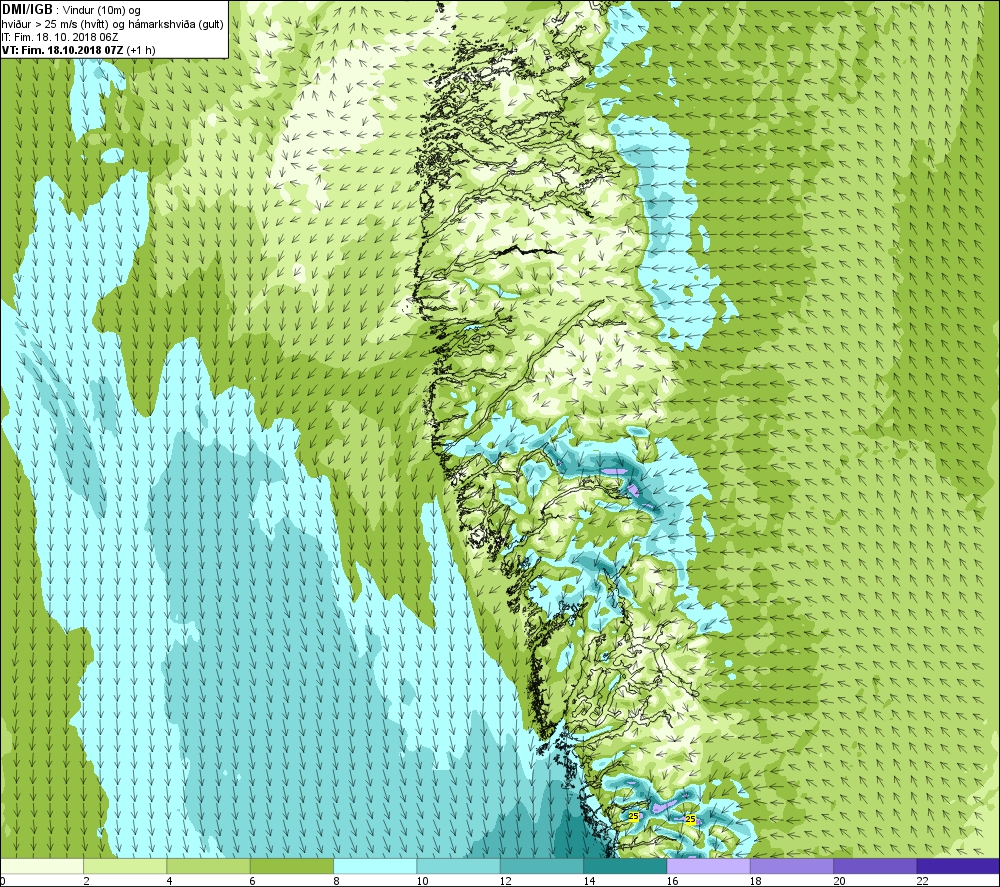Click the legend scale number 4

(x=169, y=881)
